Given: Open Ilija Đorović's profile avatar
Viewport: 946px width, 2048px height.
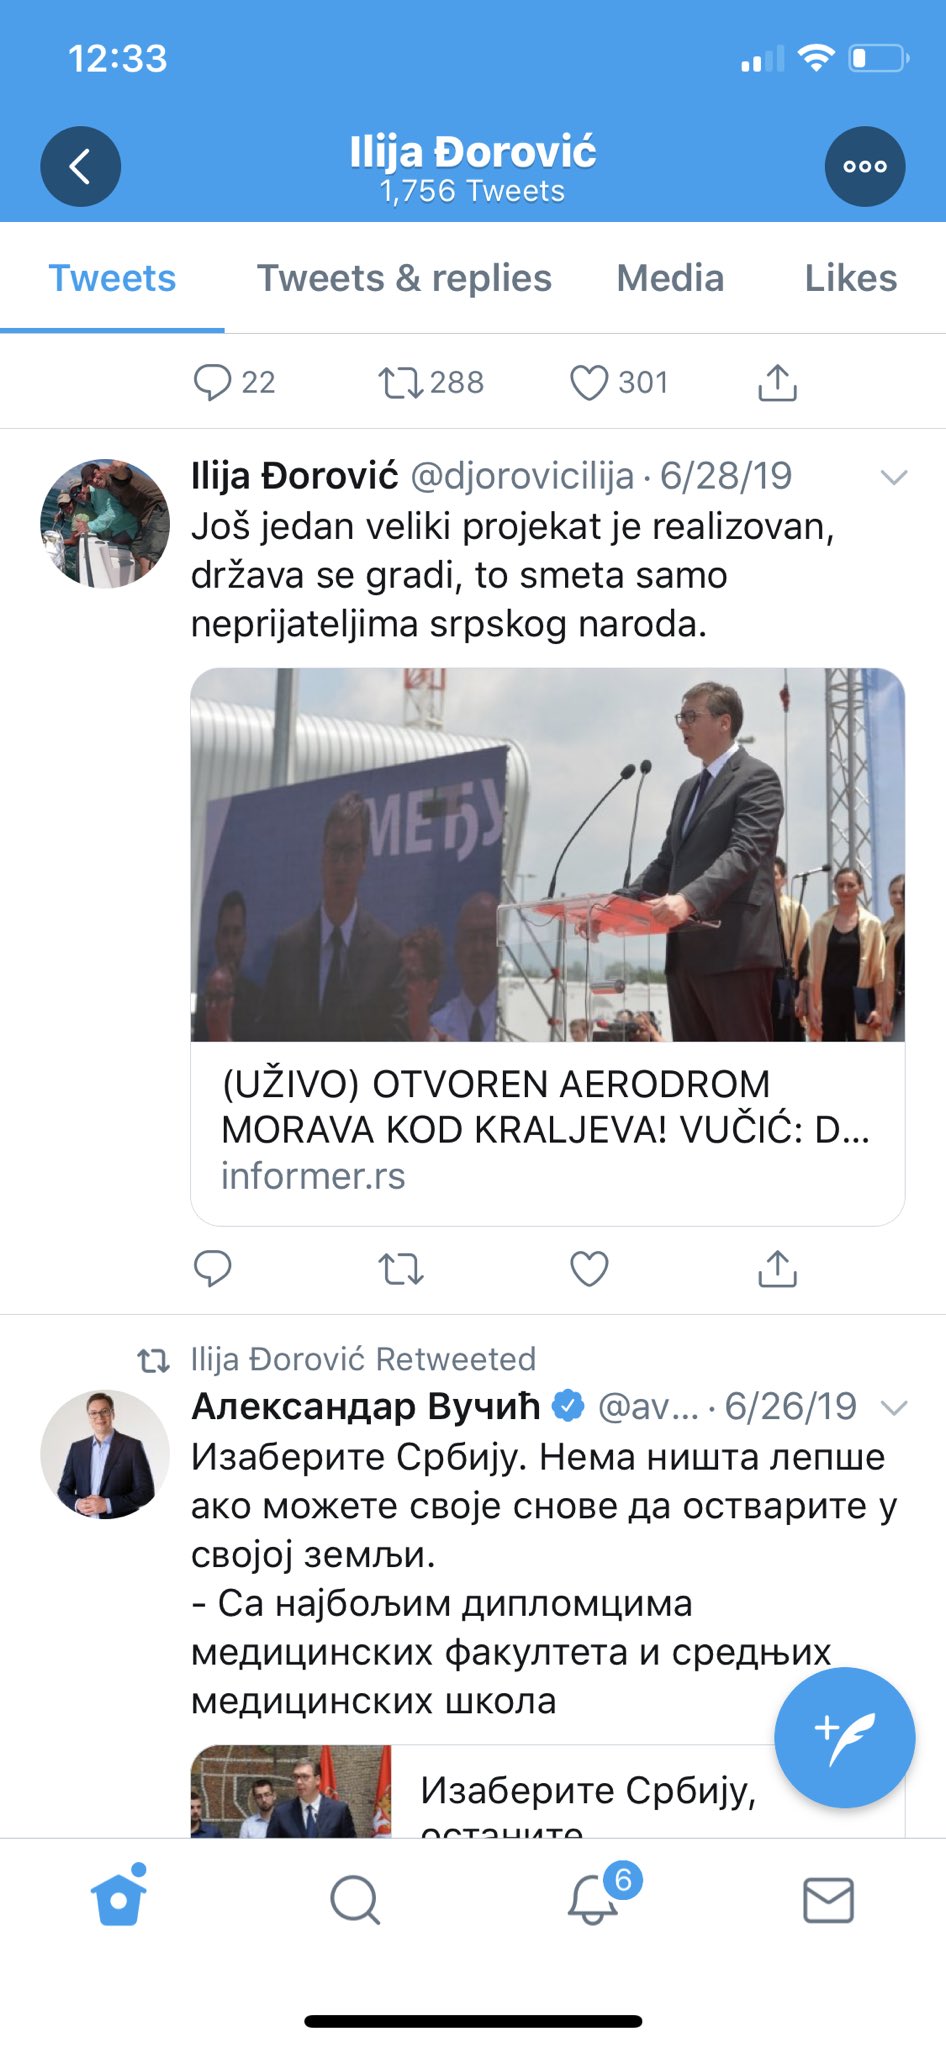Looking at the screenshot, I should coord(105,523).
